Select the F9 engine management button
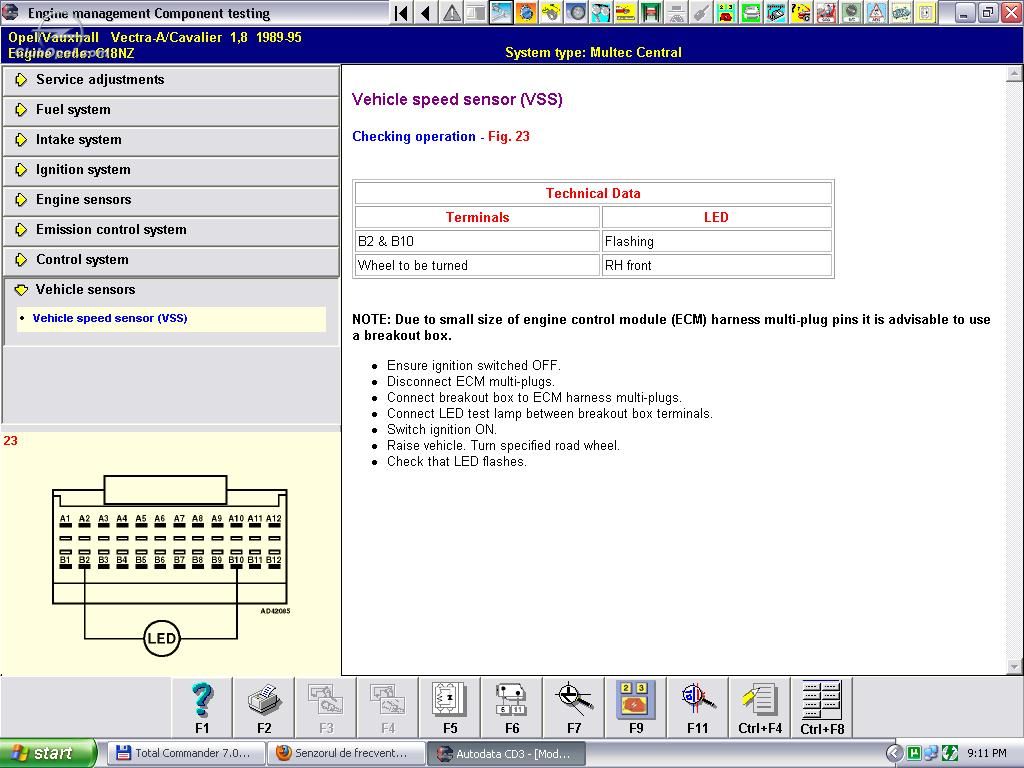Screen dimensions: 1024x768 (636, 707)
